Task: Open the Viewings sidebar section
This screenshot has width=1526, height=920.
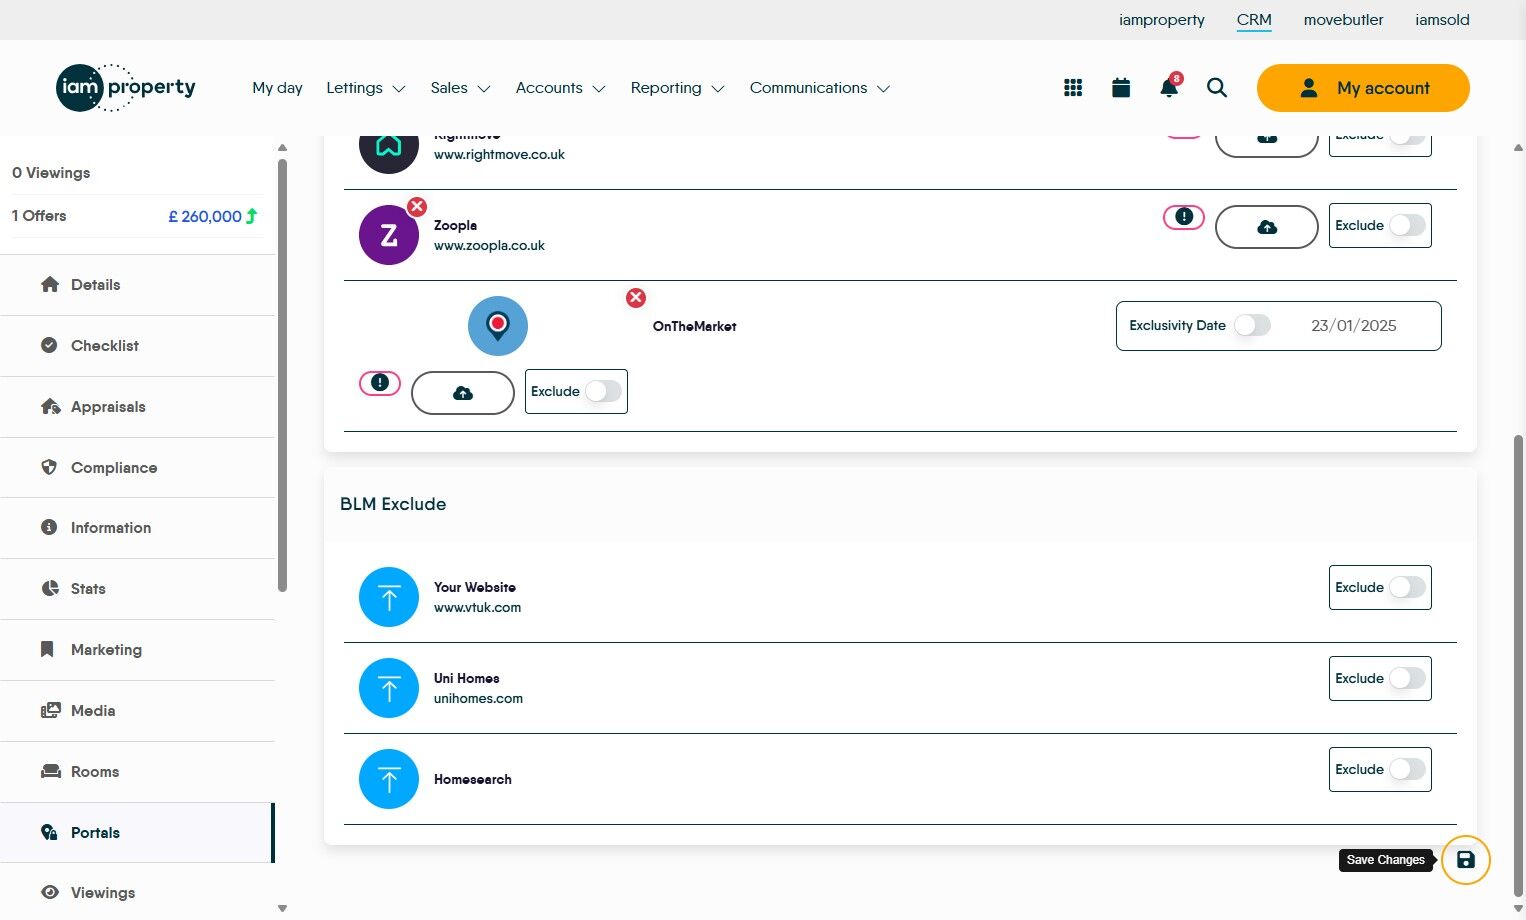Action: pos(138,893)
